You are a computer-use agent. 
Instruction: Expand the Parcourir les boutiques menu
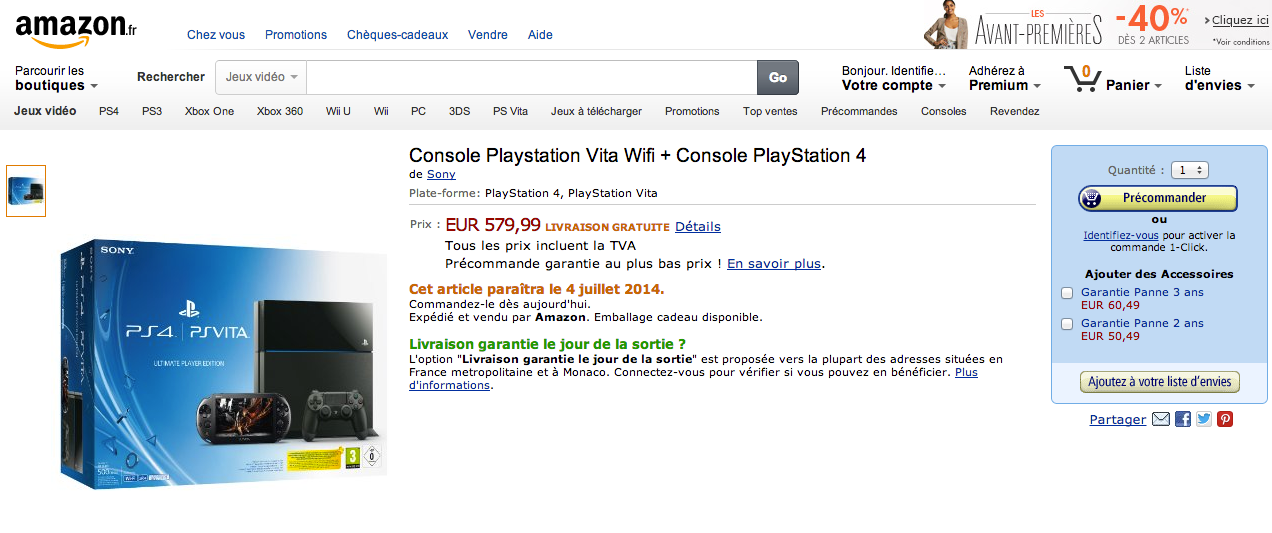click(x=56, y=79)
